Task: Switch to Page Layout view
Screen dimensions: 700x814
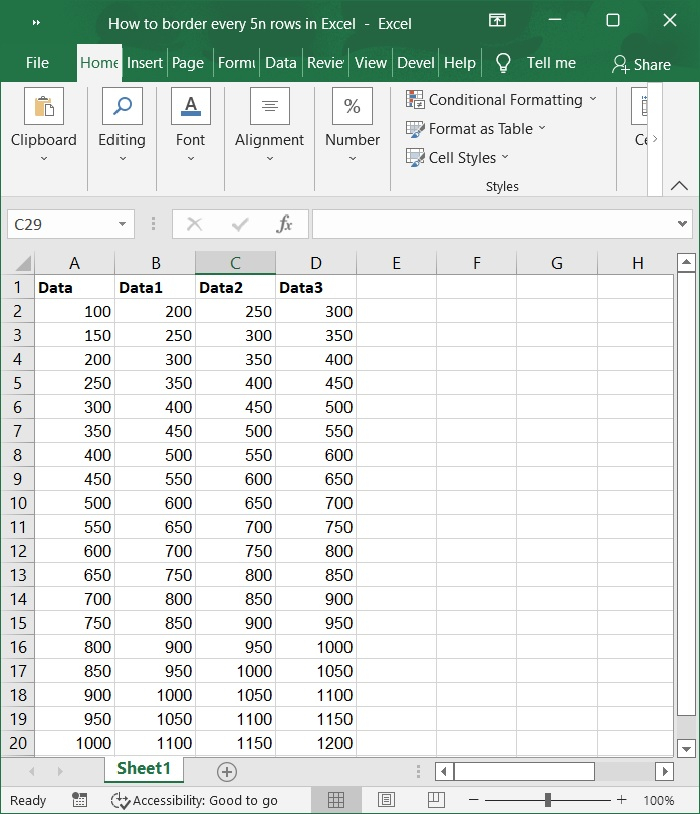Action: tap(387, 800)
